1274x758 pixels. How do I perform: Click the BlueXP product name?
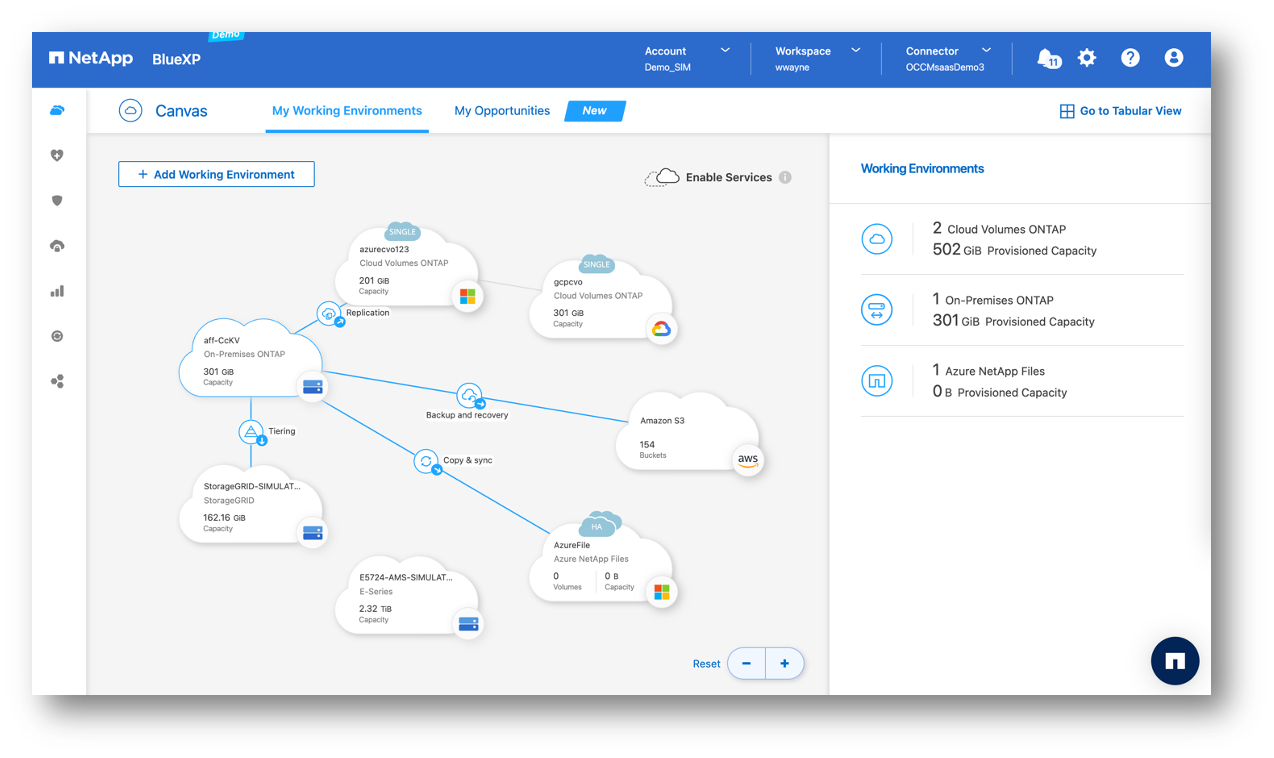(x=177, y=58)
